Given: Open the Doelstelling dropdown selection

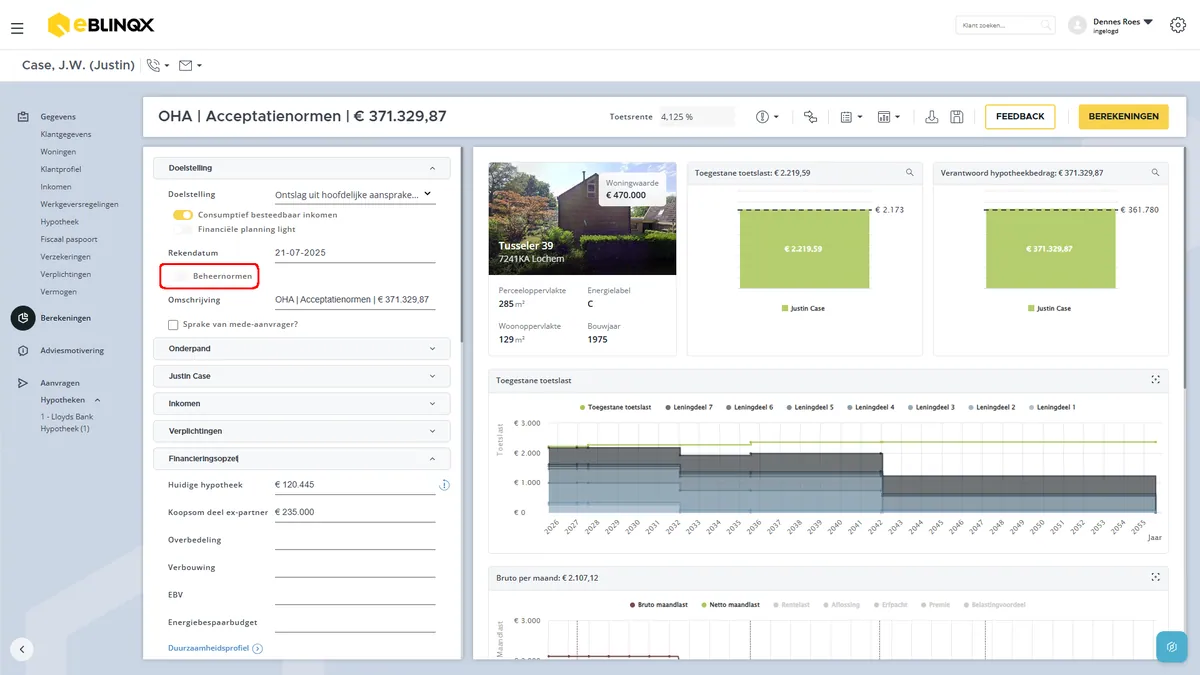Looking at the screenshot, I should [x=355, y=195].
